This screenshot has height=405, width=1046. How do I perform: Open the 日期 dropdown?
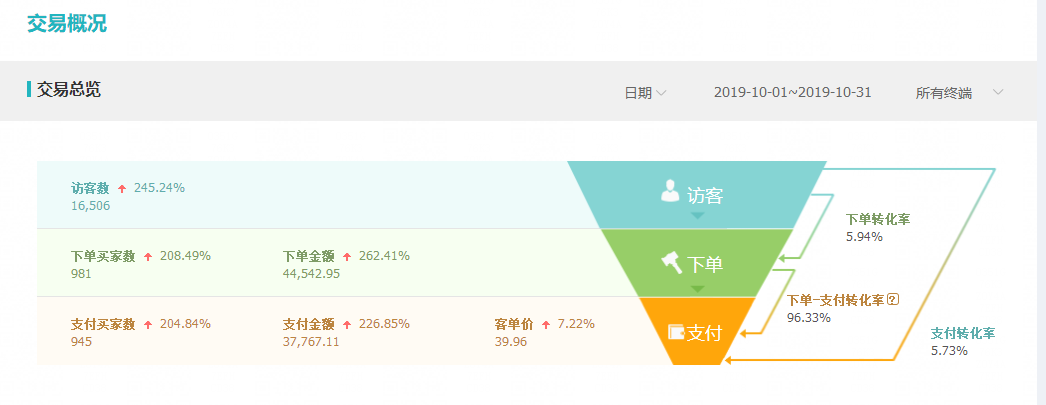645,93
